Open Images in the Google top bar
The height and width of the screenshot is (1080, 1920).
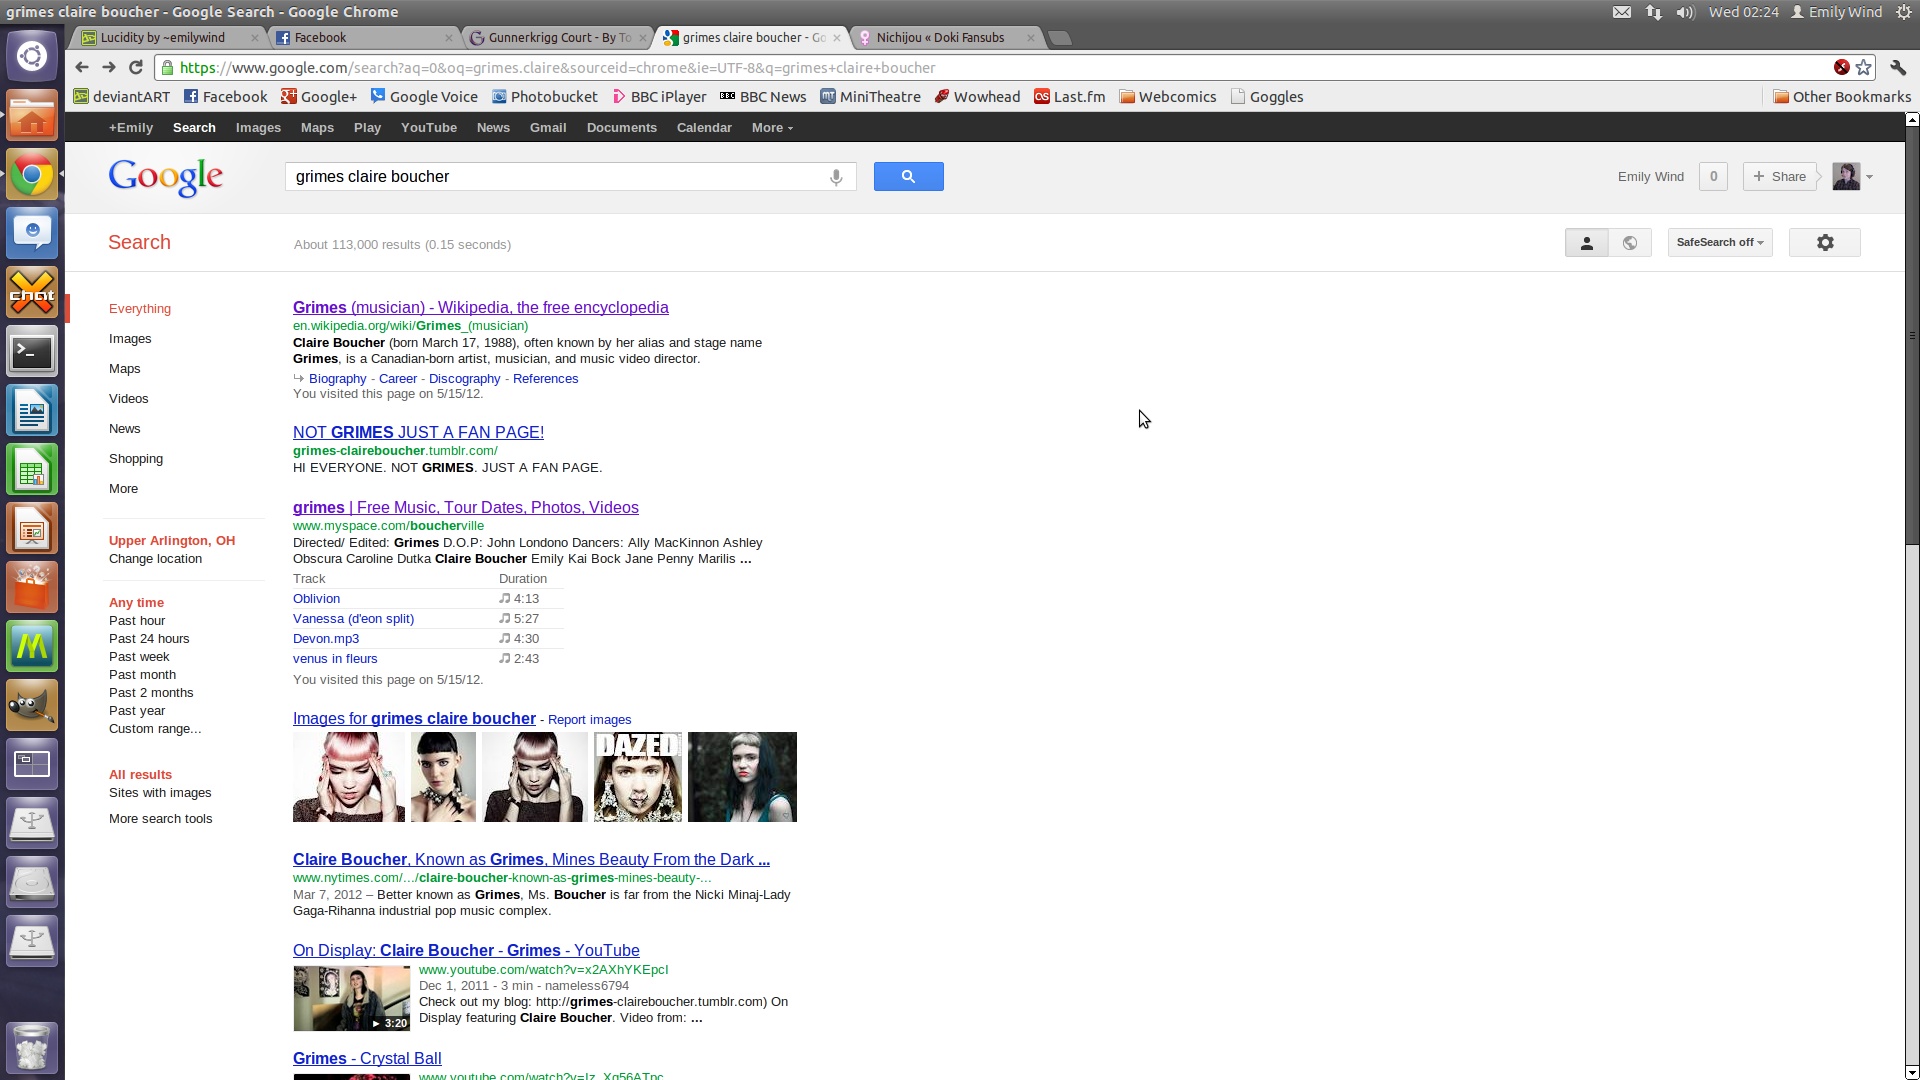tap(258, 128)
